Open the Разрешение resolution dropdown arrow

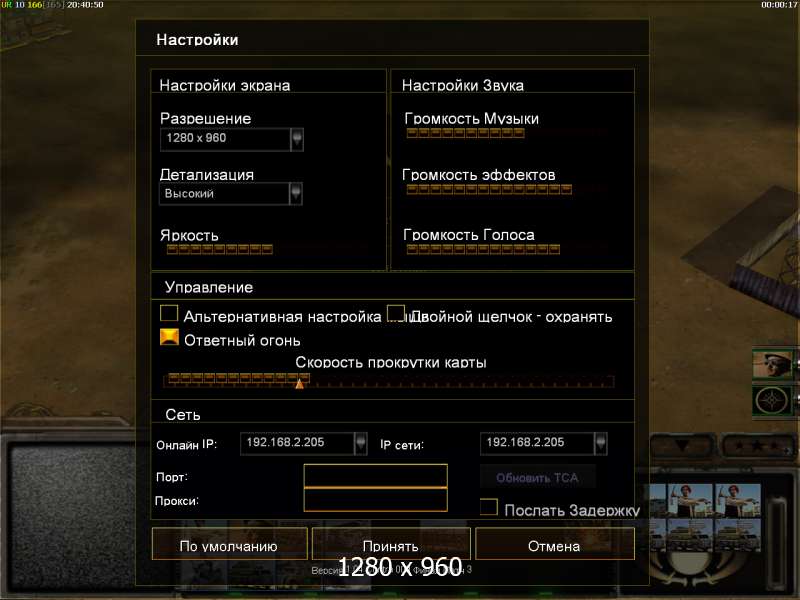[297, 139]
